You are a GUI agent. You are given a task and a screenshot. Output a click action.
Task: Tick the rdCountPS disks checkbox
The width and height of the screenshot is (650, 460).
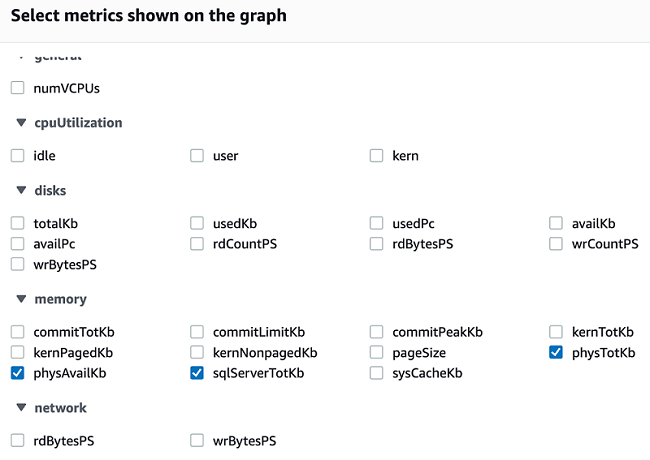(x=197, y=244)
